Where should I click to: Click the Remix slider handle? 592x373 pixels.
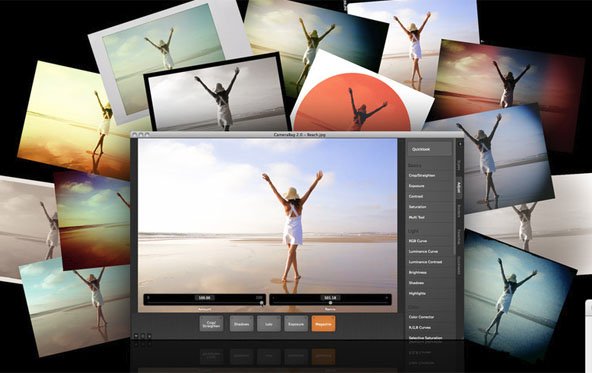click(330, 303)
